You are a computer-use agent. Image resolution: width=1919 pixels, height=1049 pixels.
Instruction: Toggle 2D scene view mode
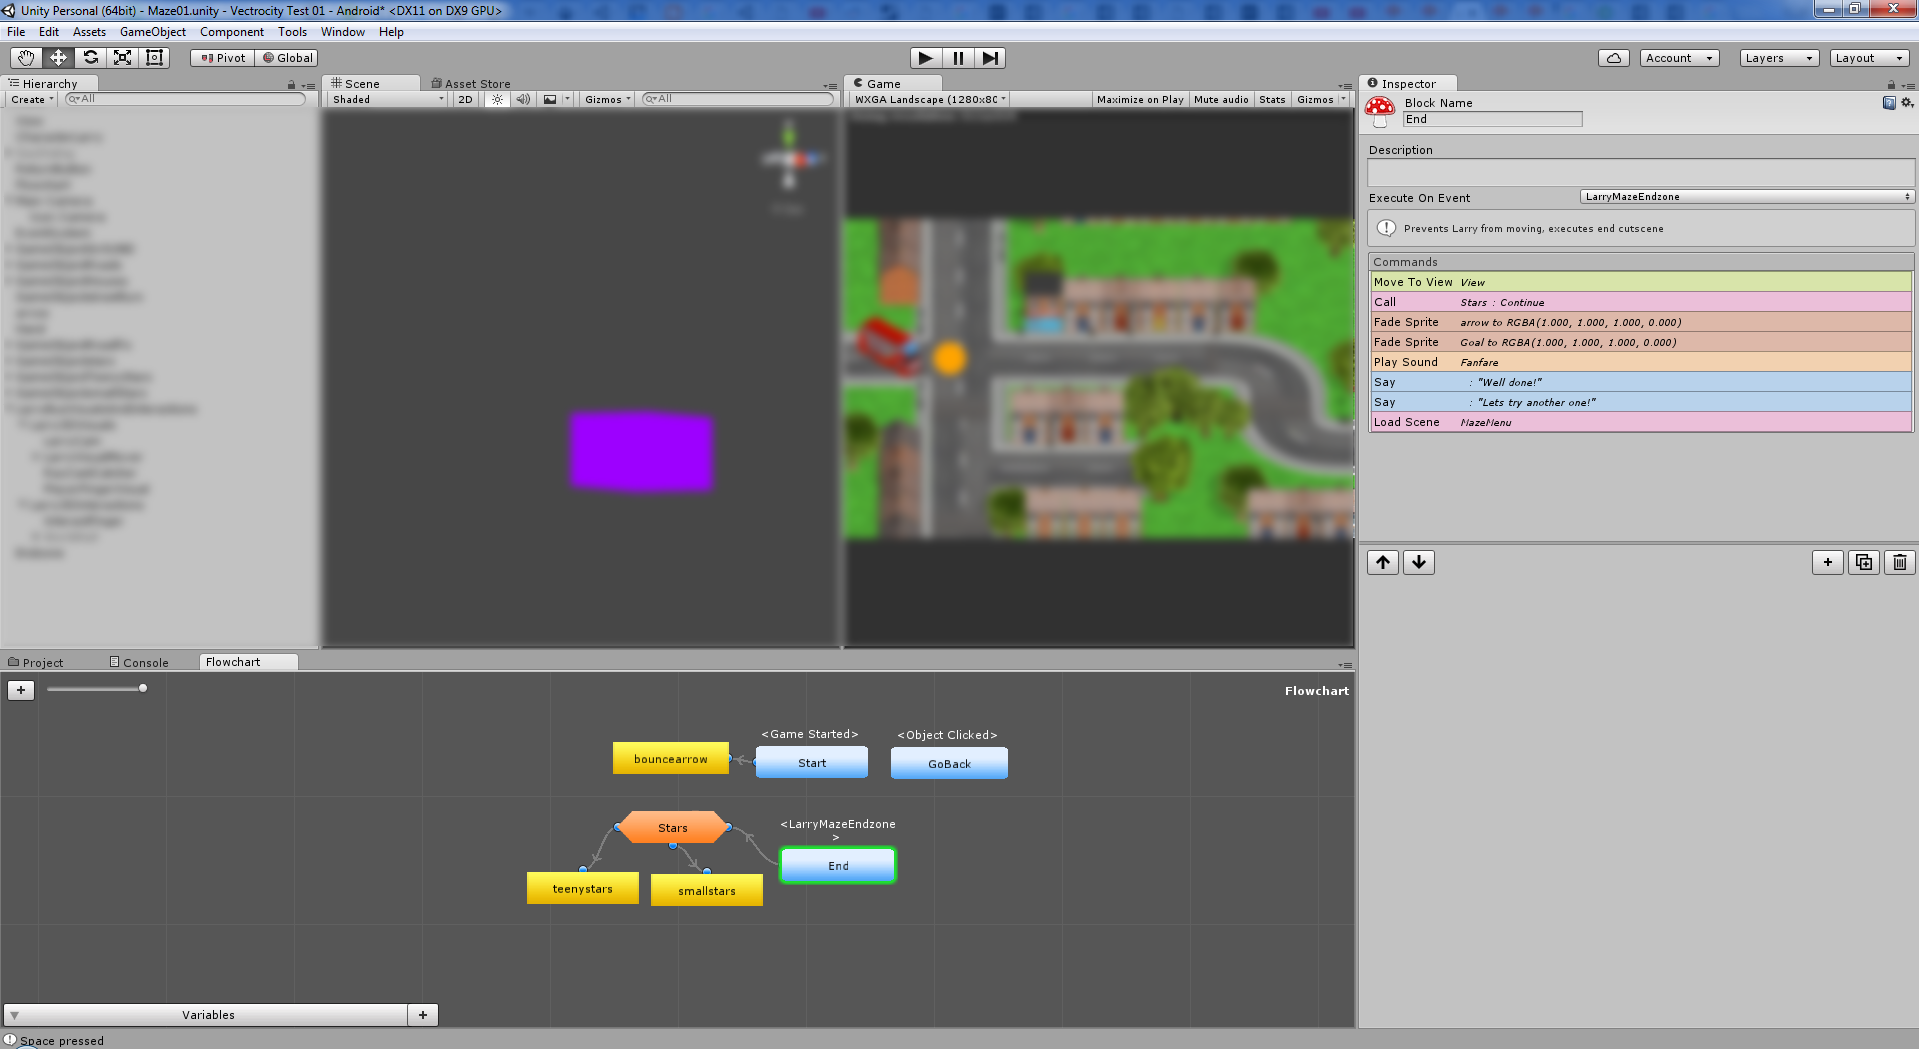coord(465,99)
